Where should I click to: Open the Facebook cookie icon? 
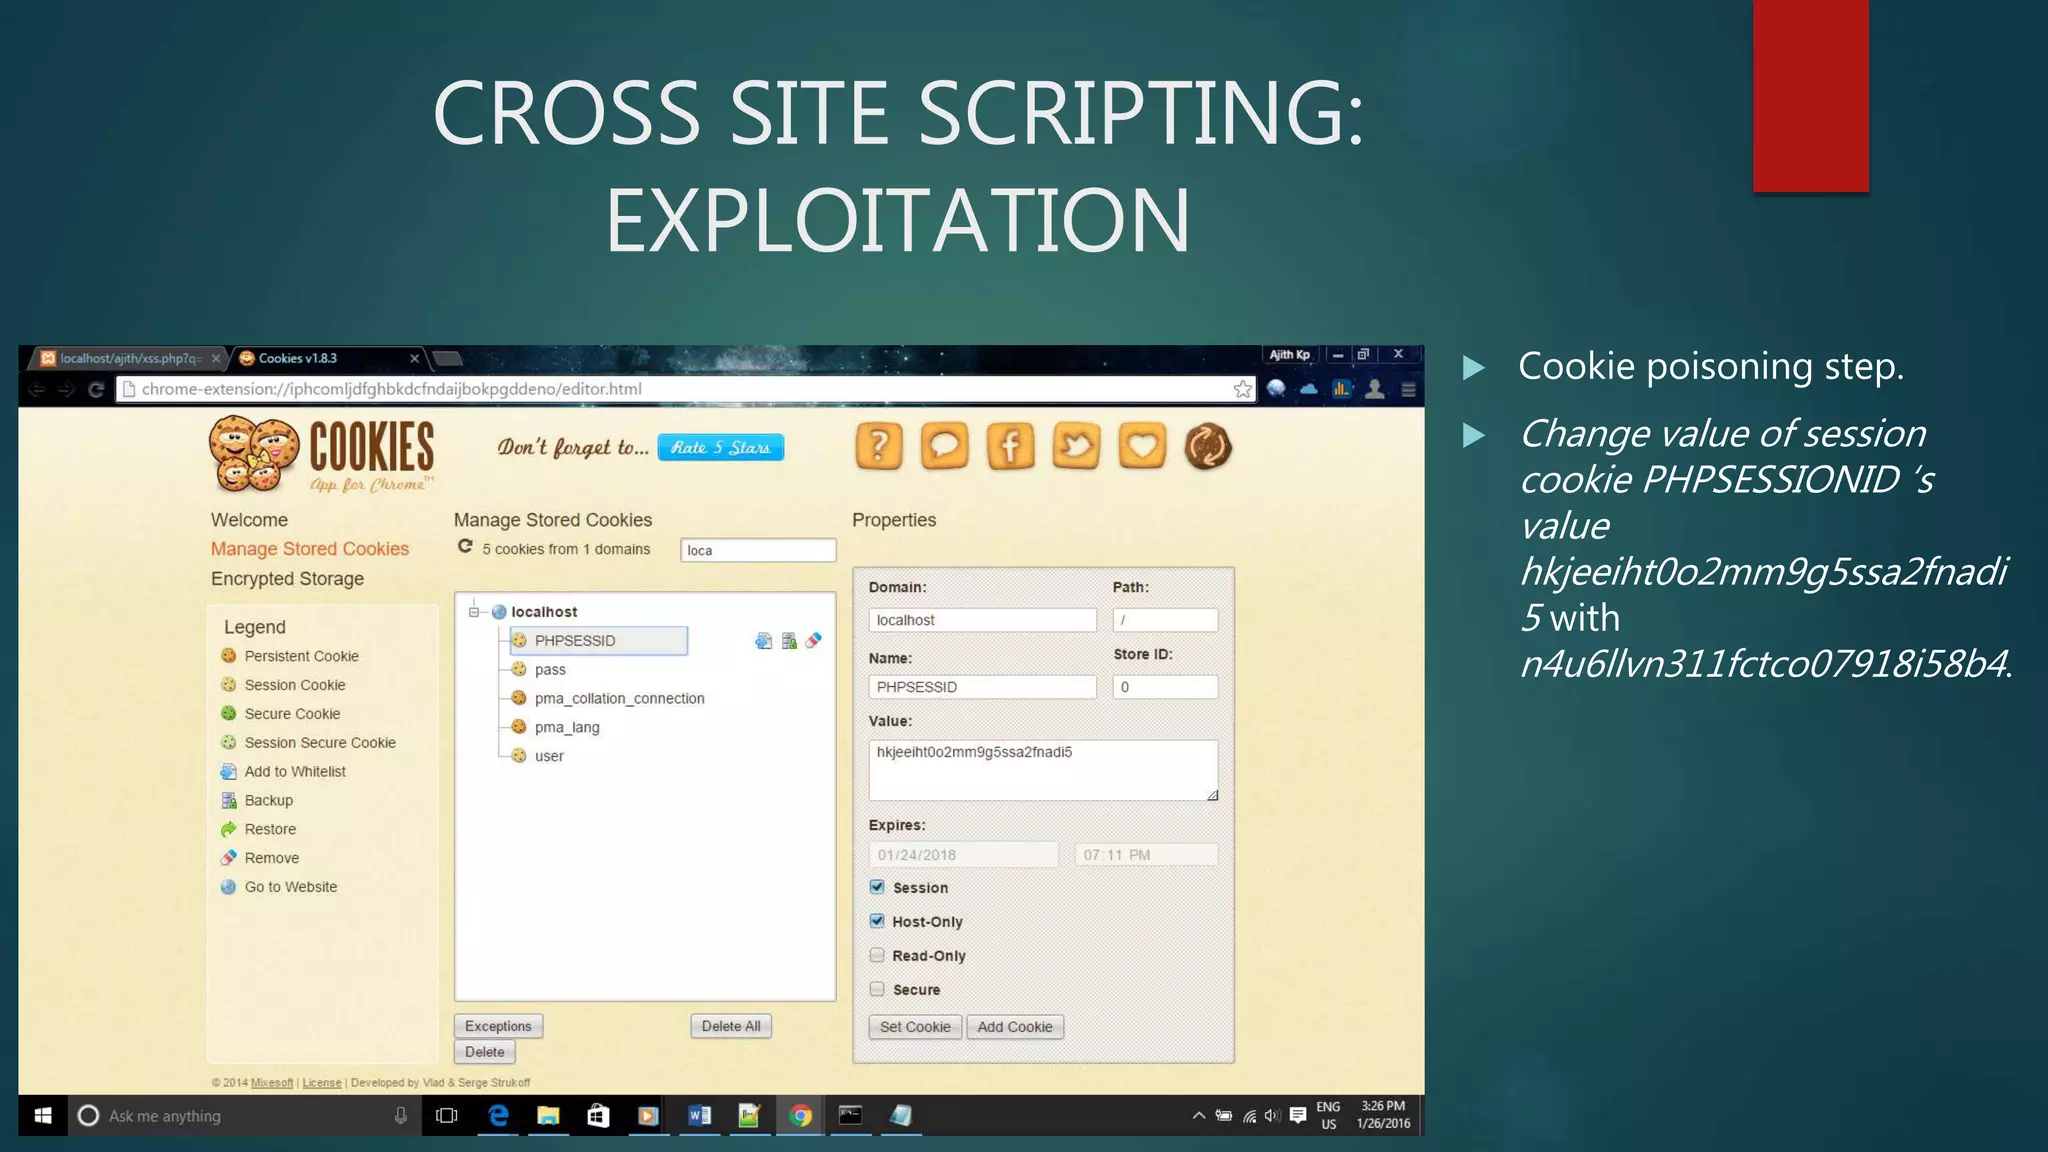(1011, 446)
